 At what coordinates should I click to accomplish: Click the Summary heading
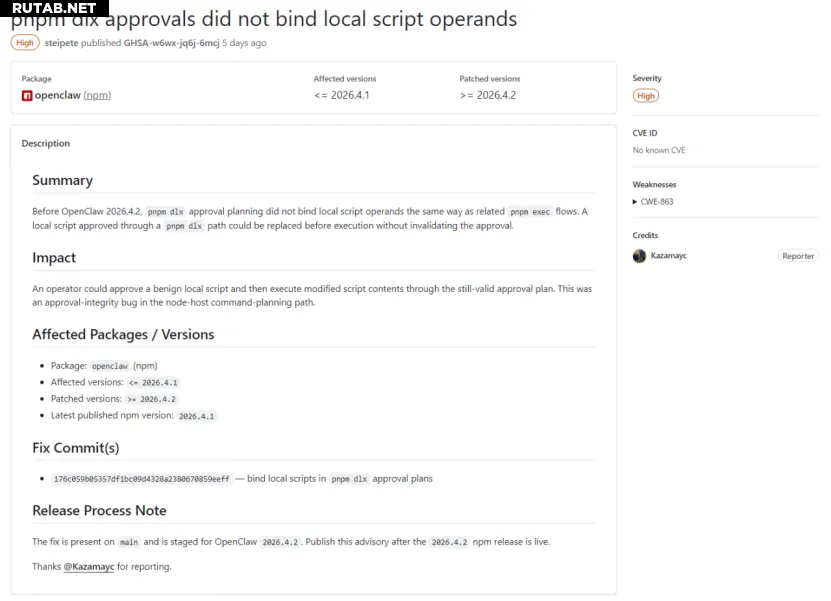coord(62,181)
